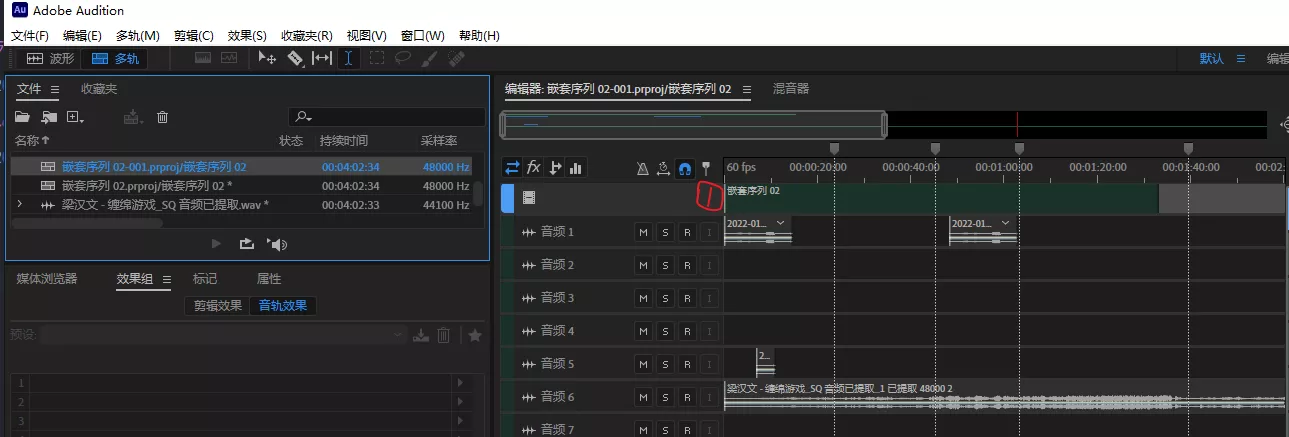This screenshot has height=437, width=1289.
Task: Select the Lasso Selection tool
Action: point(403,59)
